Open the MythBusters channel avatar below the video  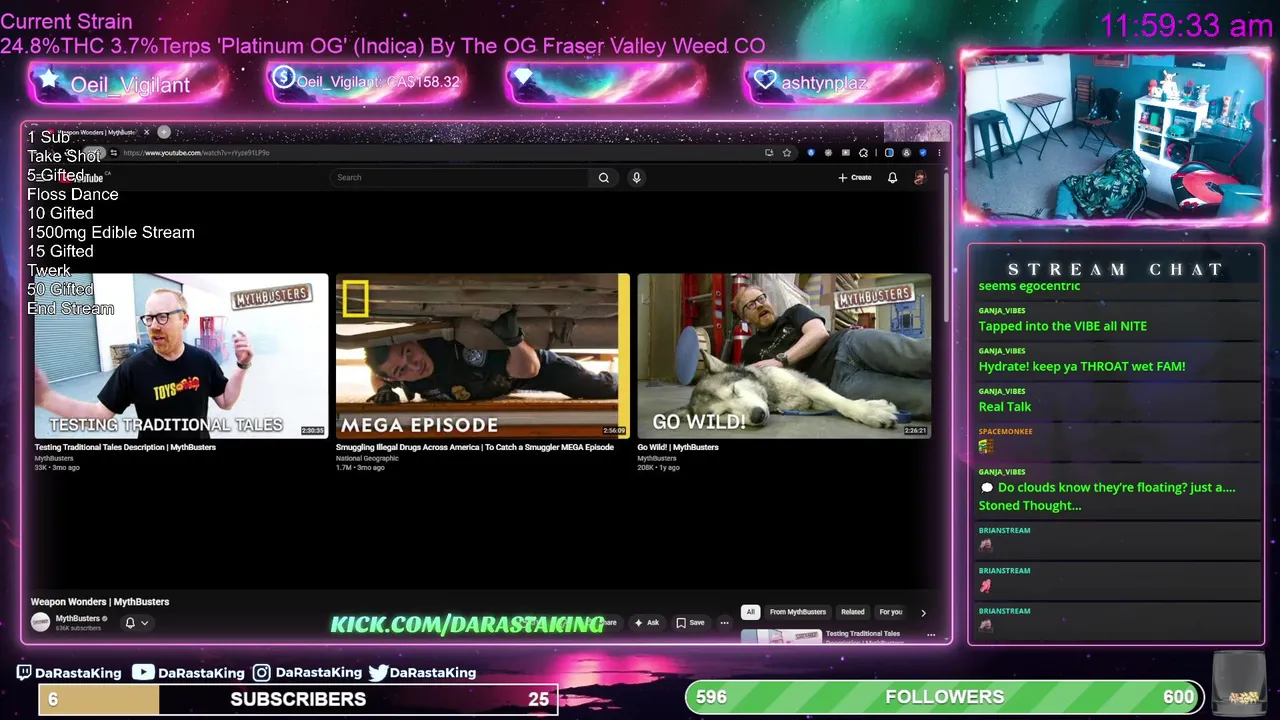pyautogui.click(x=40, y=622)
